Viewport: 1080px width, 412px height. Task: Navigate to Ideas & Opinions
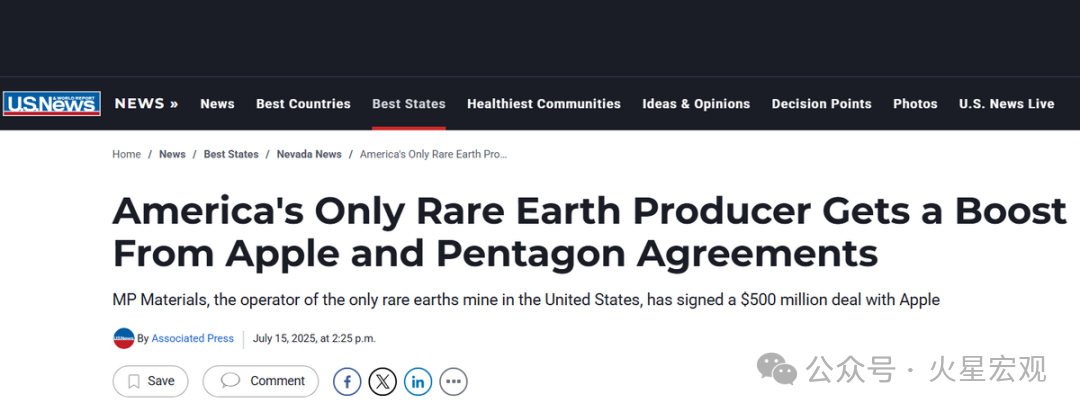(x=696, y=104)
